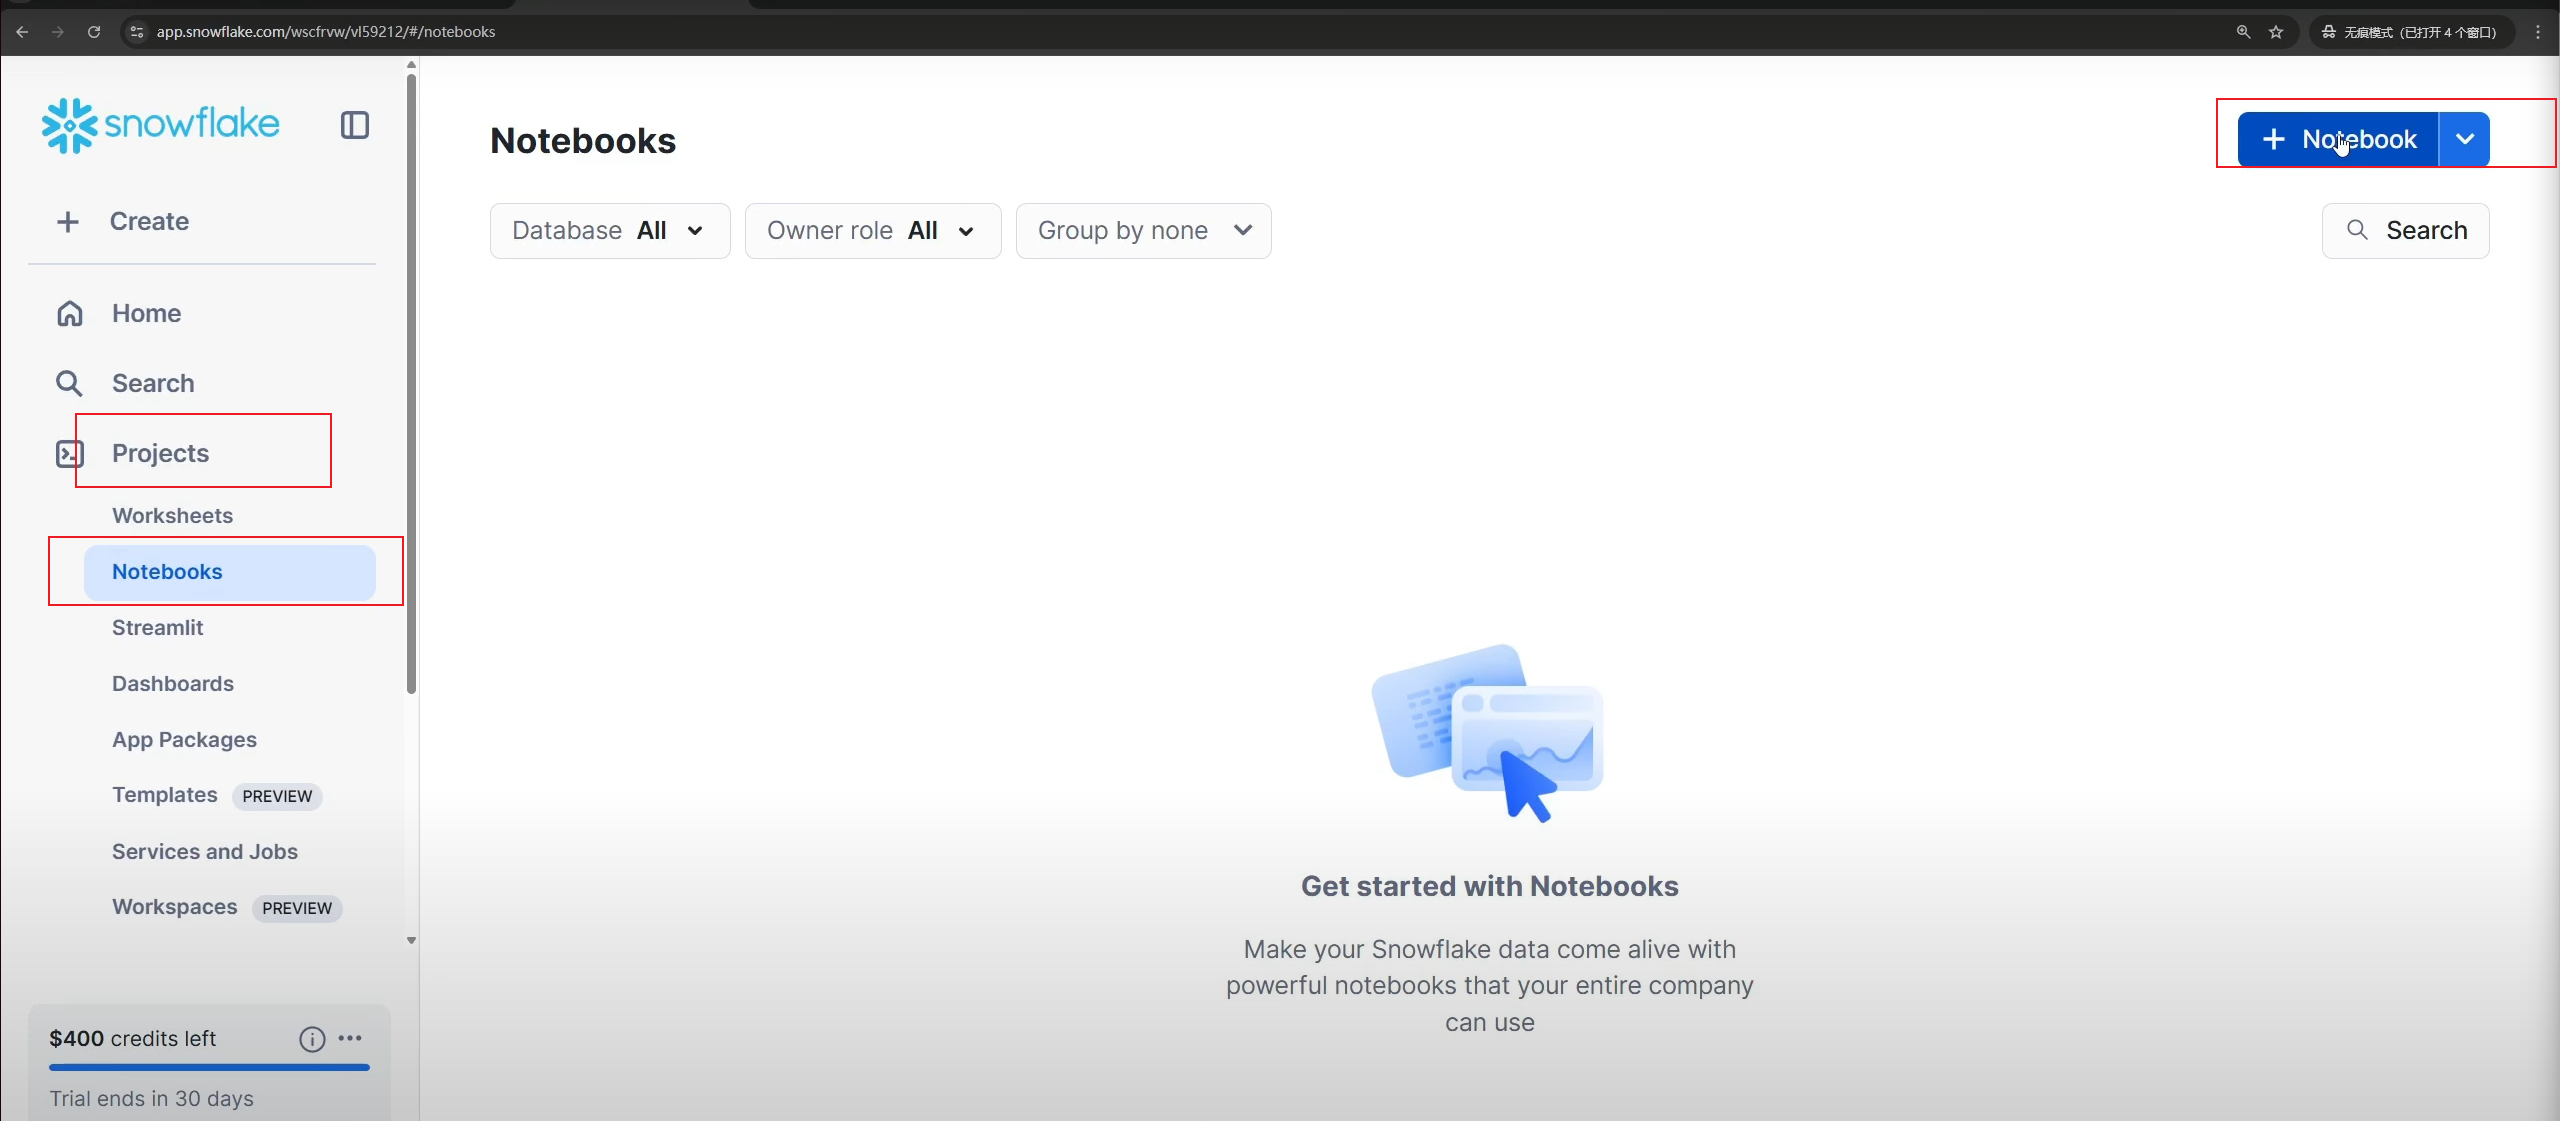
Task: Click the Projects terminal icon
Action: pyautogui.click(x=69, y=453)
